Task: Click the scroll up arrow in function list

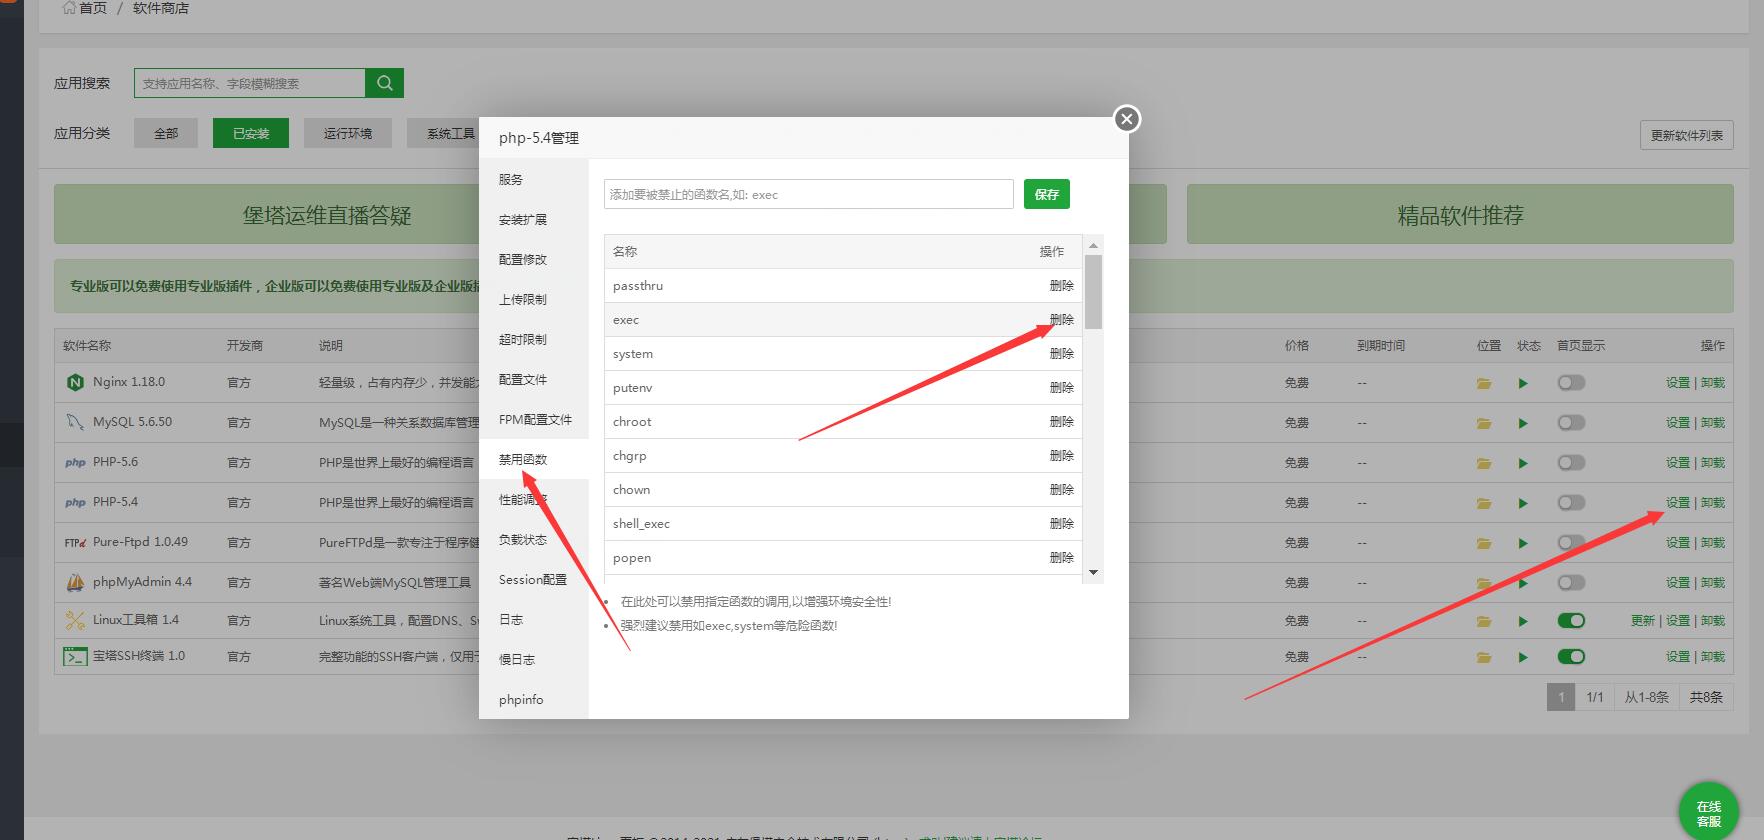Action: click(x=1093, y=245)
